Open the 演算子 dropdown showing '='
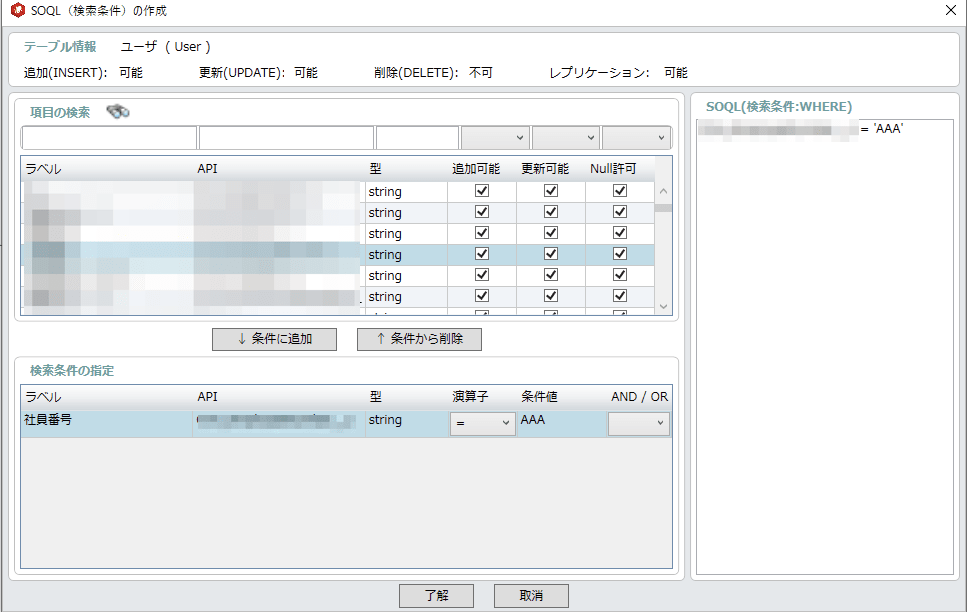967x612 pixels. pos(482,423)
